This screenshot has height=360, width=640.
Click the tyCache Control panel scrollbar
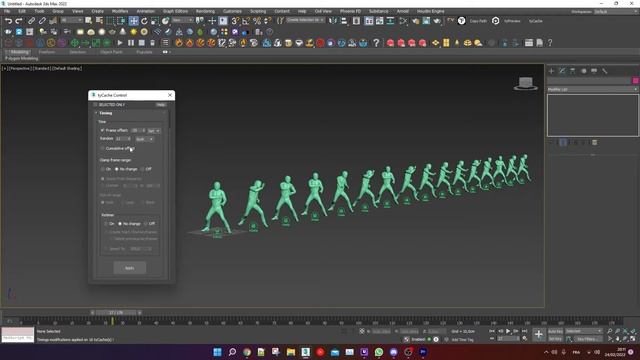[169, 118]
